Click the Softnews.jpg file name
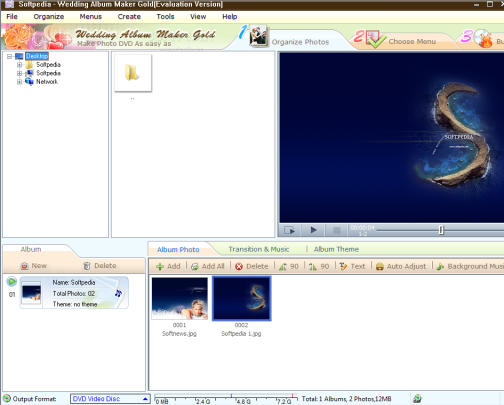 179,334
